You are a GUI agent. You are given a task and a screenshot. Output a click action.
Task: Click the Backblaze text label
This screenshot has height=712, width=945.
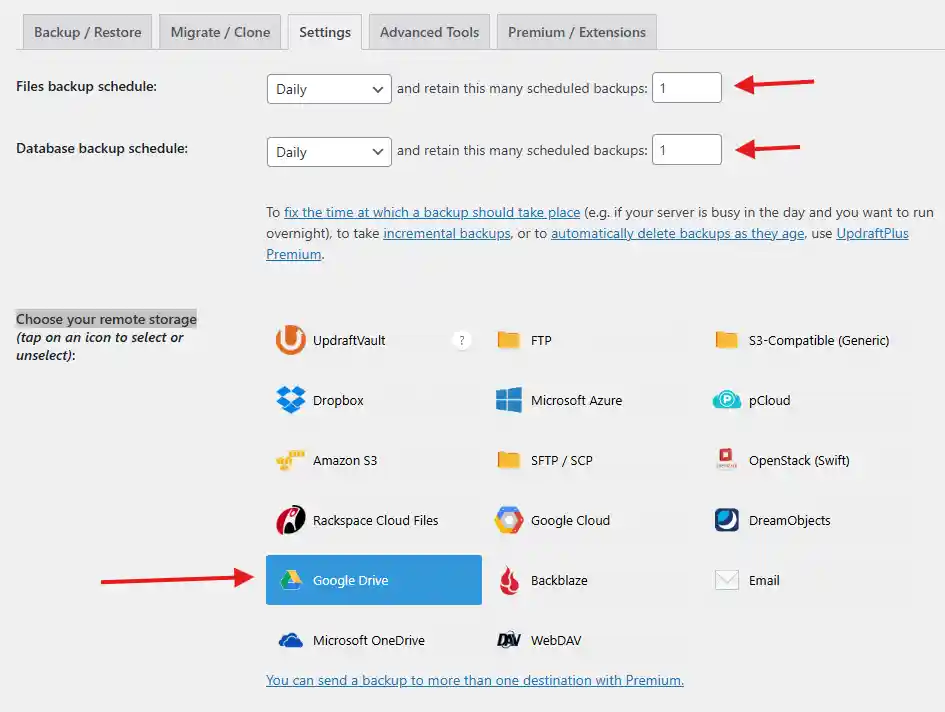click(559, 581)
